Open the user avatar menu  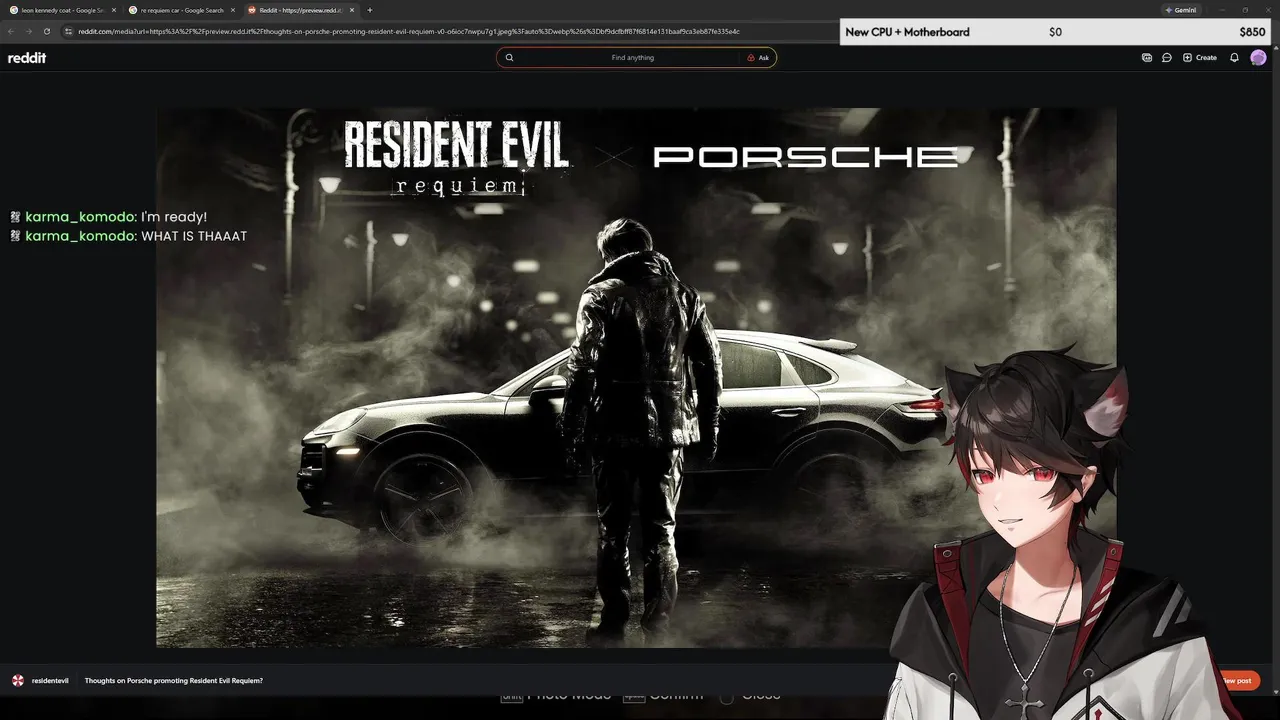(x=1258, y=58)
